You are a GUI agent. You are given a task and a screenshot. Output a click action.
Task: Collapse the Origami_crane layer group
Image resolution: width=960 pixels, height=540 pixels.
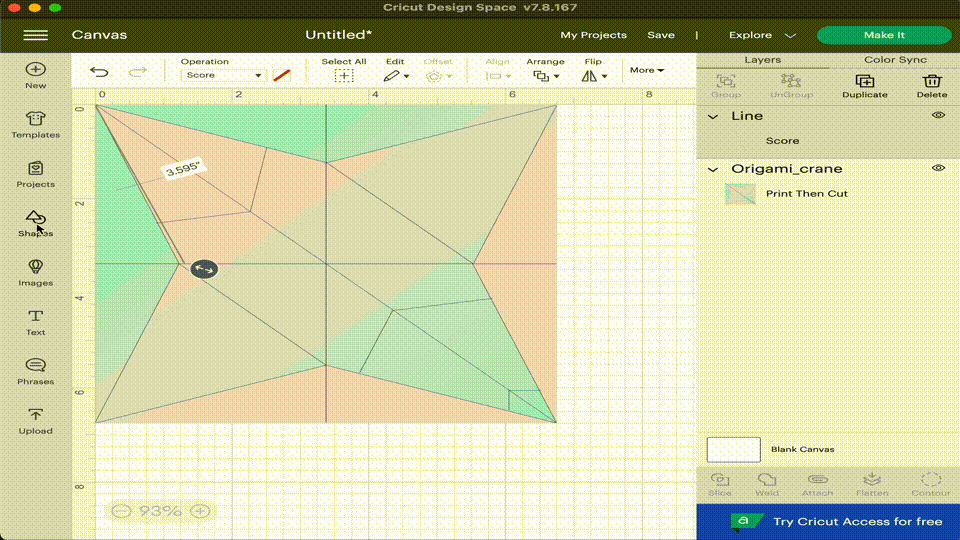click(x=713, y=170)
